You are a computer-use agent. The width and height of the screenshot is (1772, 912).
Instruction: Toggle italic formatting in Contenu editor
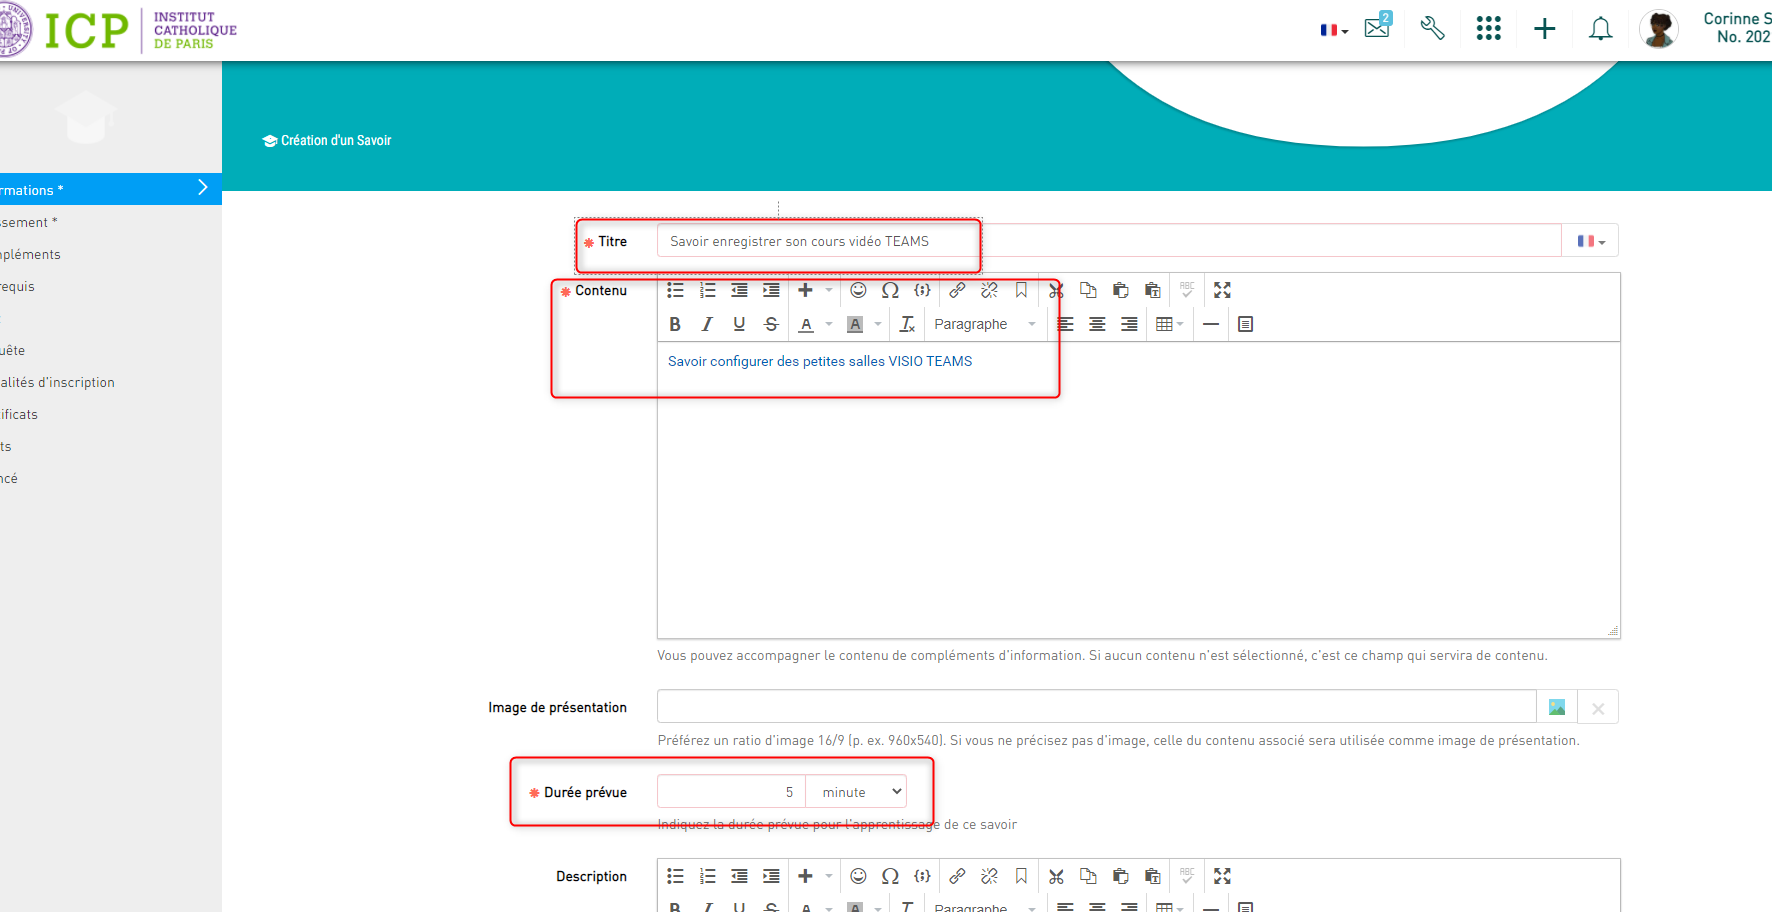coord(707,324)
